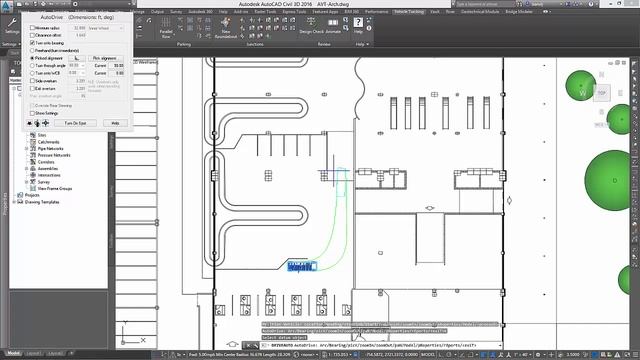Enable the Side overturn checkbox
The image size is (640, 360).
tap(32, 81)
